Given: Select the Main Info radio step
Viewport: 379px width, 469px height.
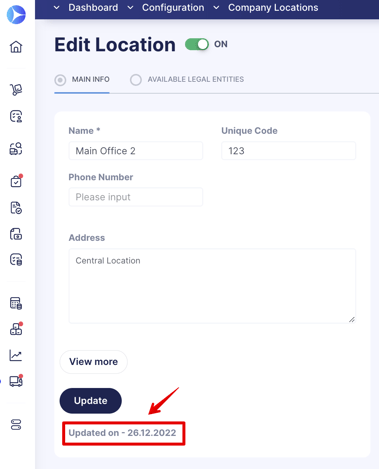Looking at the screenshot, I should [60, 80].
